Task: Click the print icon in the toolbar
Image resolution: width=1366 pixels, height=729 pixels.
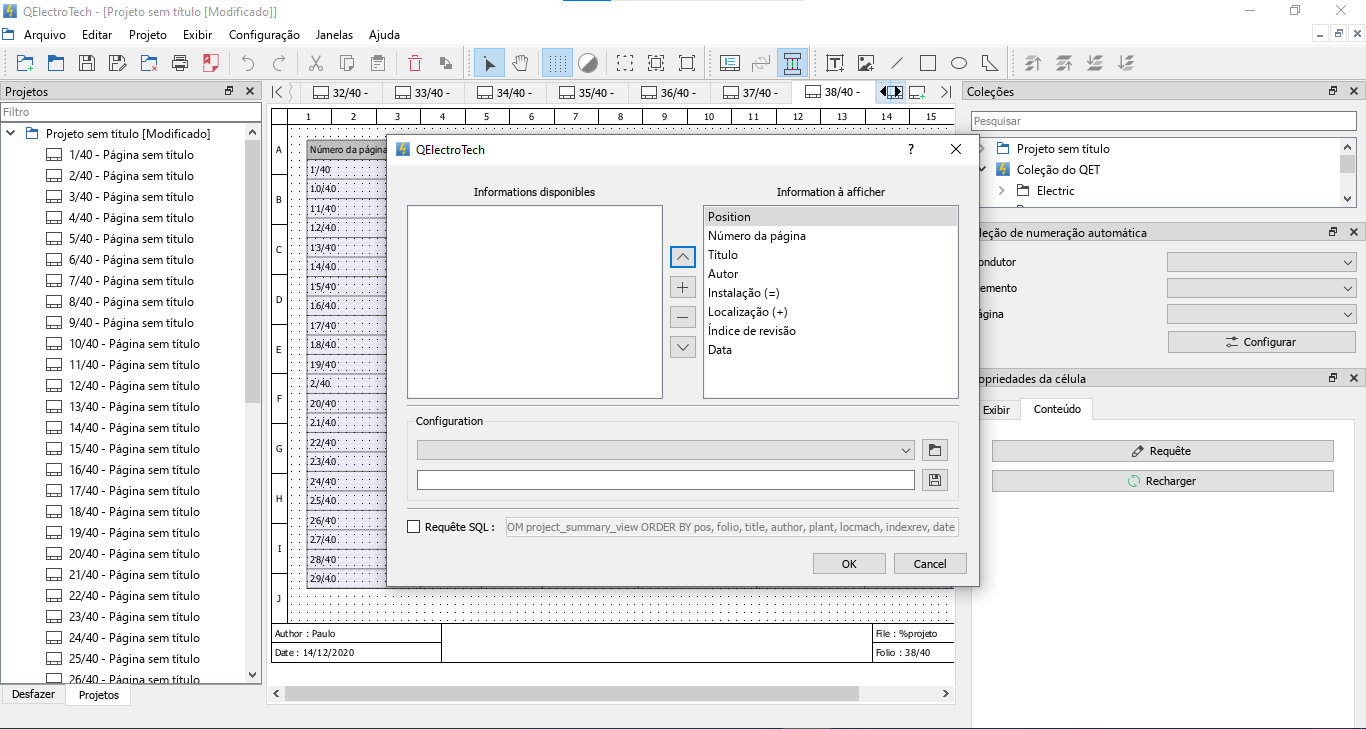Action: [180, 63]
